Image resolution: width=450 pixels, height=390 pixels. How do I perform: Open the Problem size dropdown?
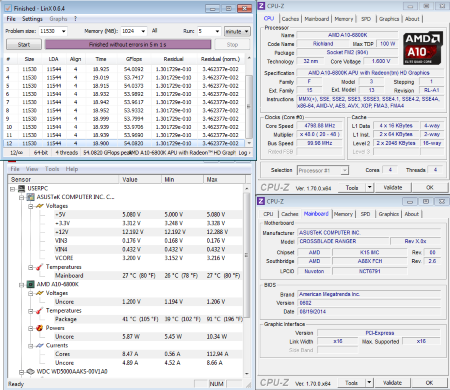point(63,31)
